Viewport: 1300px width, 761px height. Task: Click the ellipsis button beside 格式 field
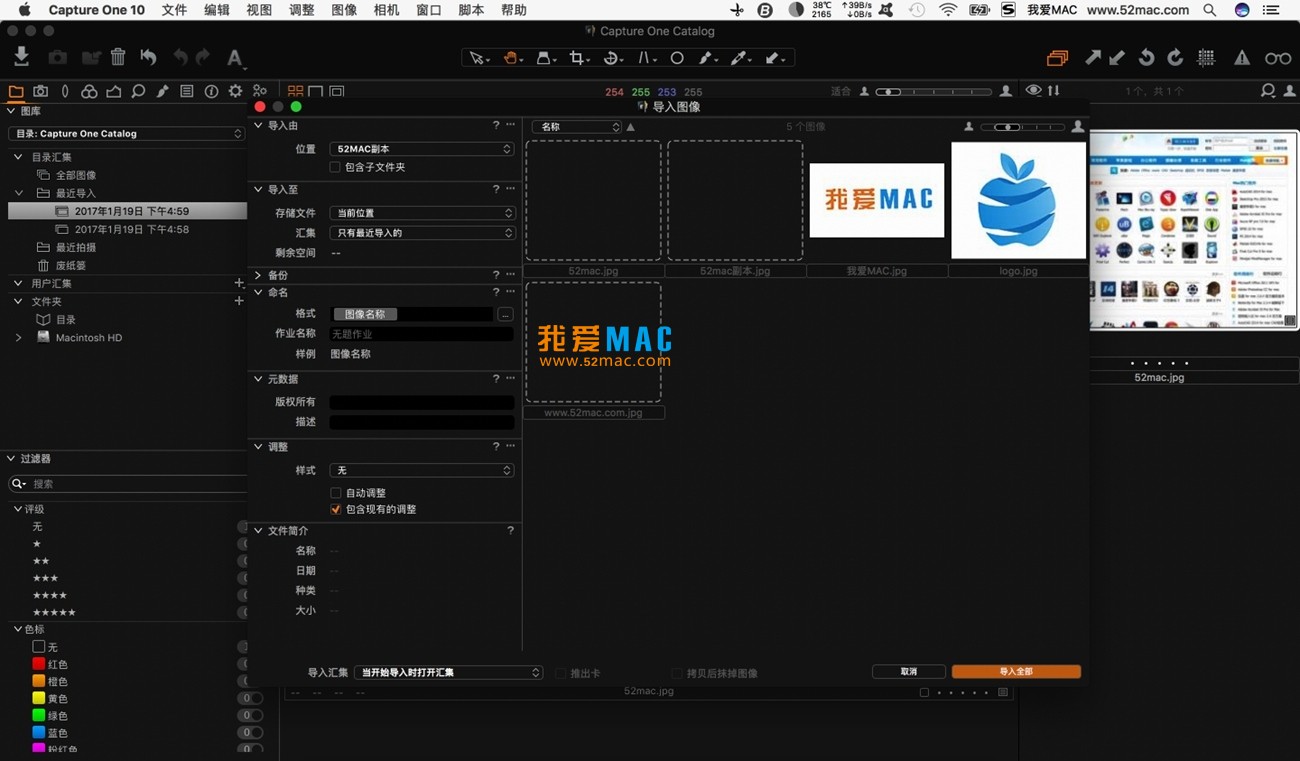tap(505, 314)
